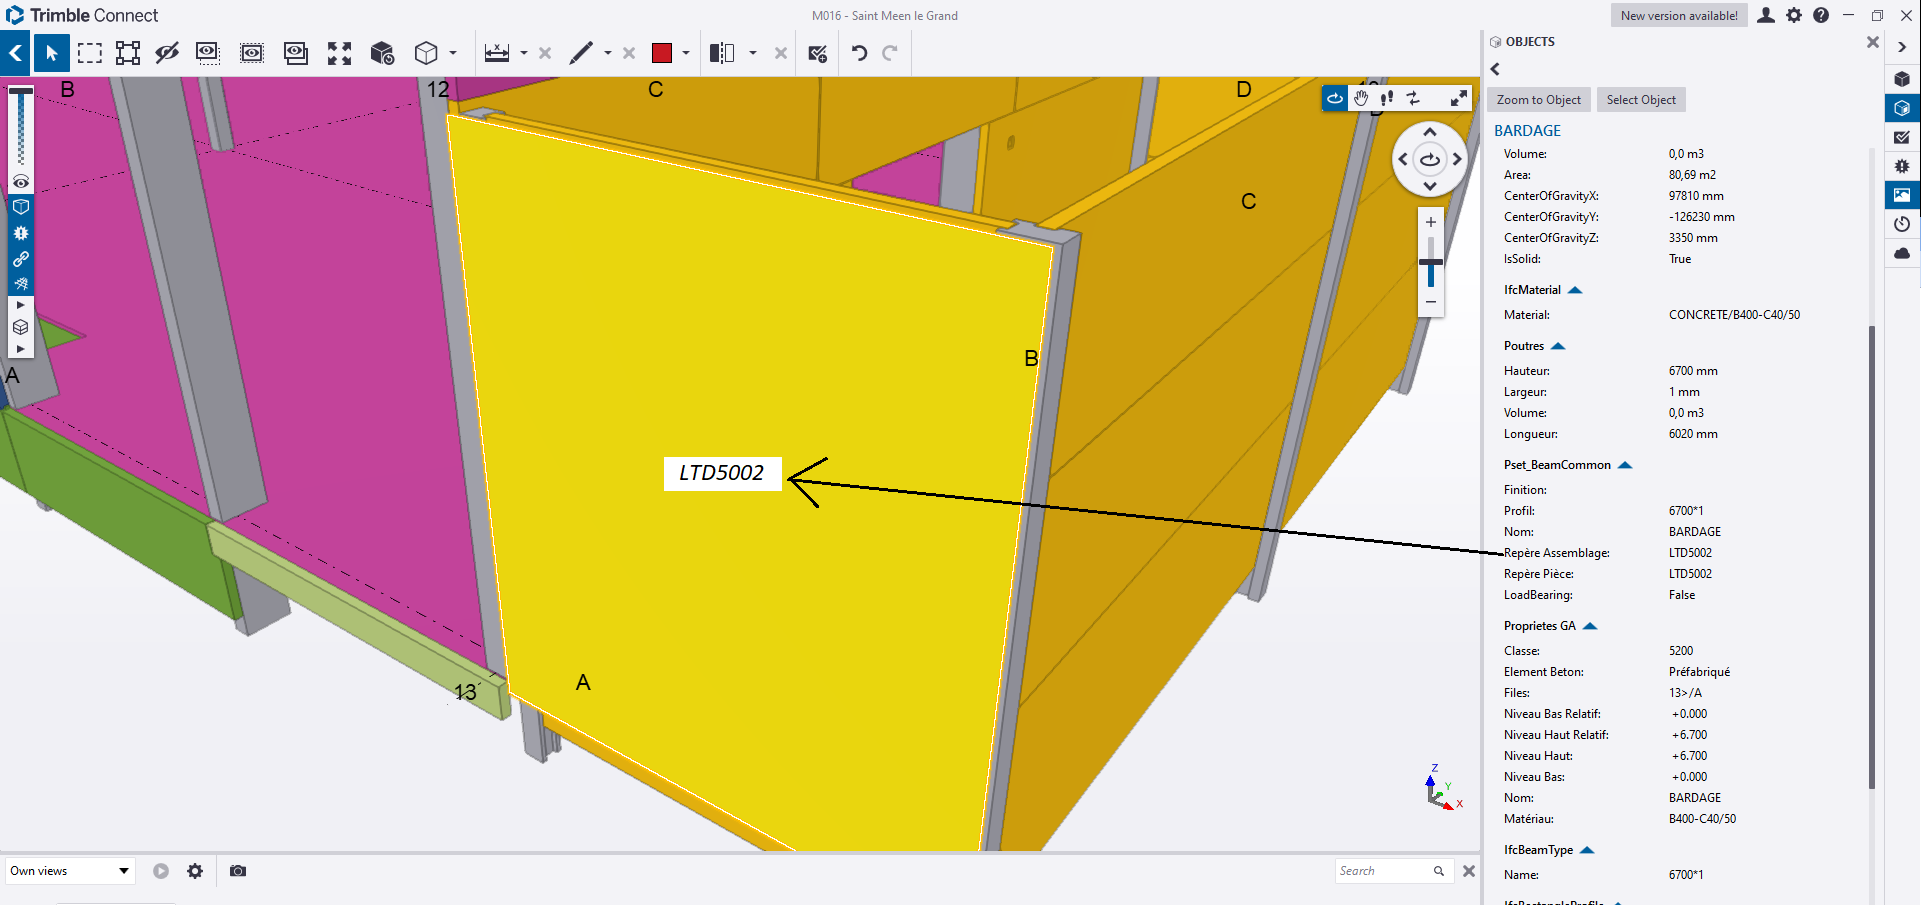Screen dimensions: 1921x905
Task: Open the ToDo checklist panel tab
Action: (1902, 137)
